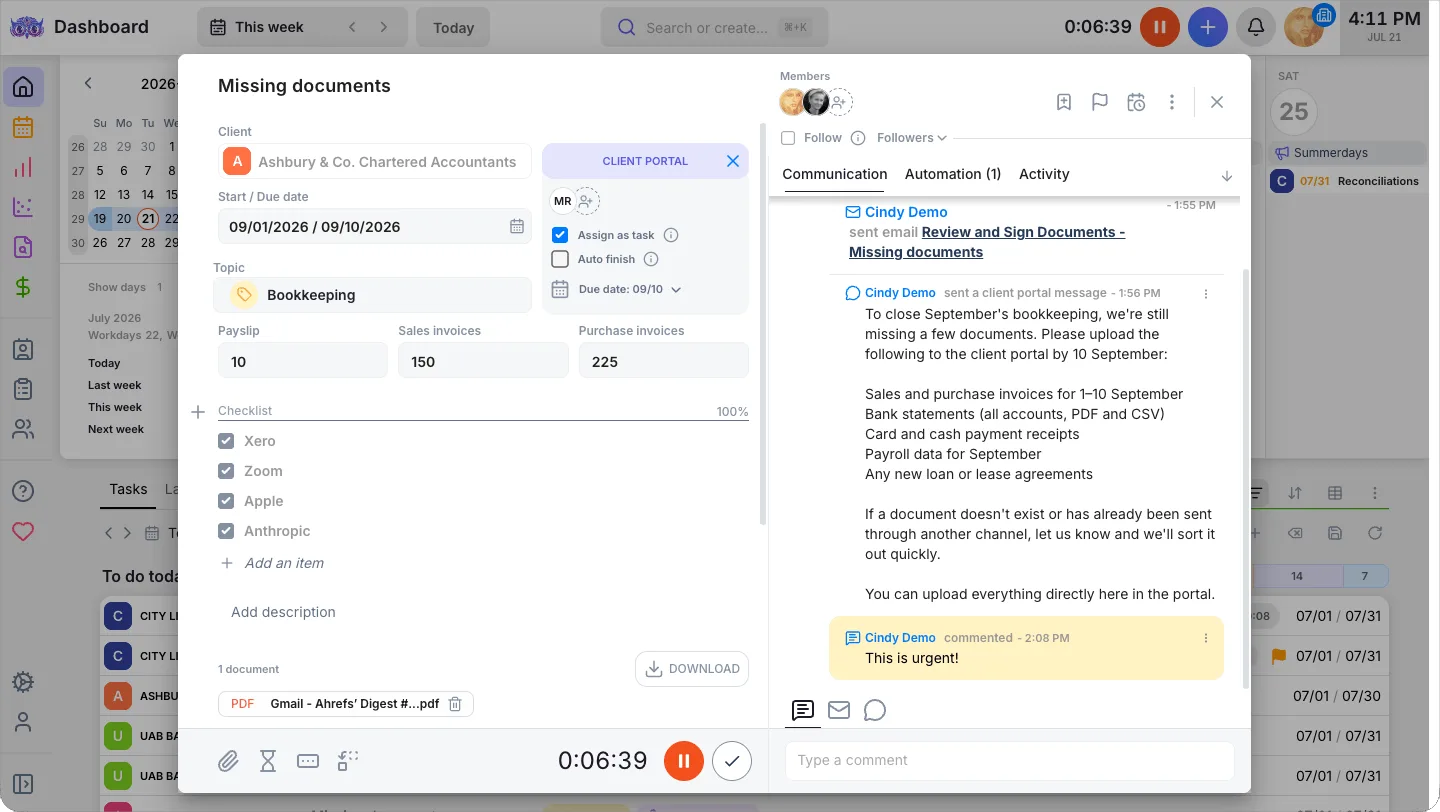Click the scroll-down arrow beside Activity tab
This screenshot has height=812, width=1440.
click(x=1227, y=176)
